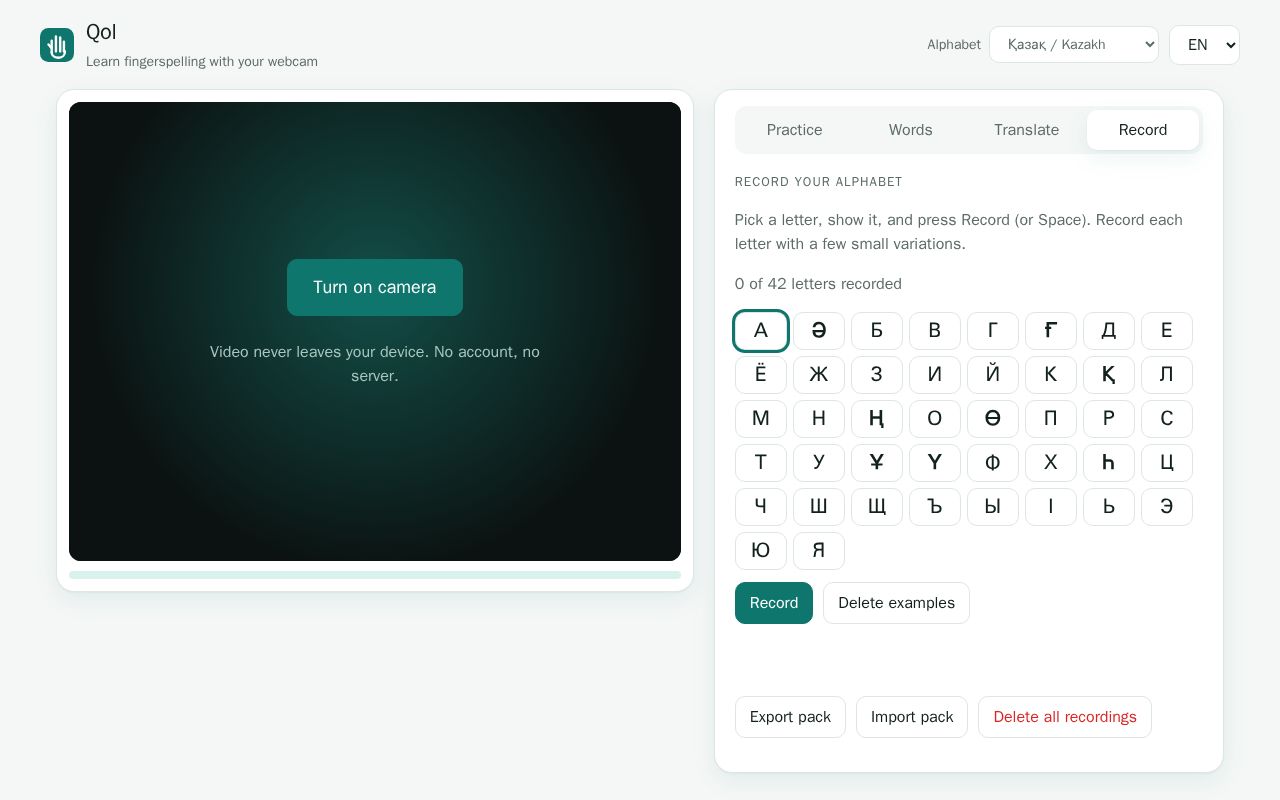The height and width of the screenshot is (800, 1280).
Task: Switch to the Words tab
Action: point(911,130)
